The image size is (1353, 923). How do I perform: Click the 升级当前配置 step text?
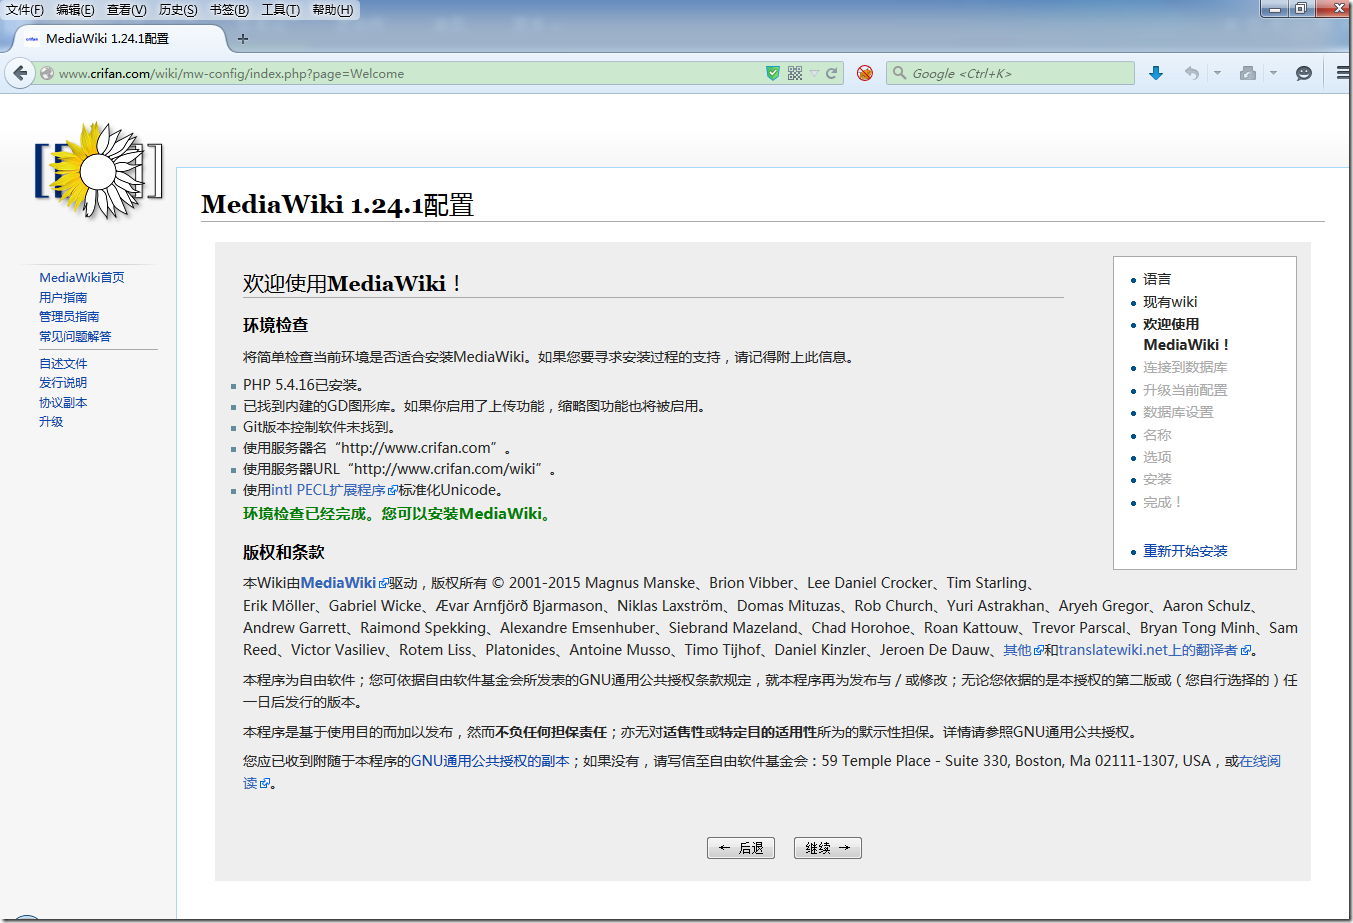click(1185, 390)
